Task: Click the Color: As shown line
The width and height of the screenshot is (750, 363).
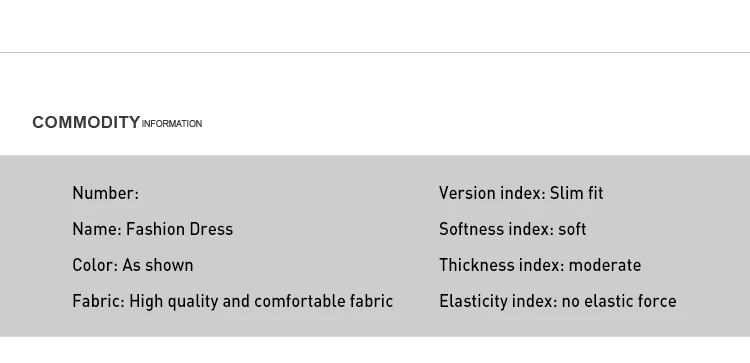Action: click(x=132, y=265)
